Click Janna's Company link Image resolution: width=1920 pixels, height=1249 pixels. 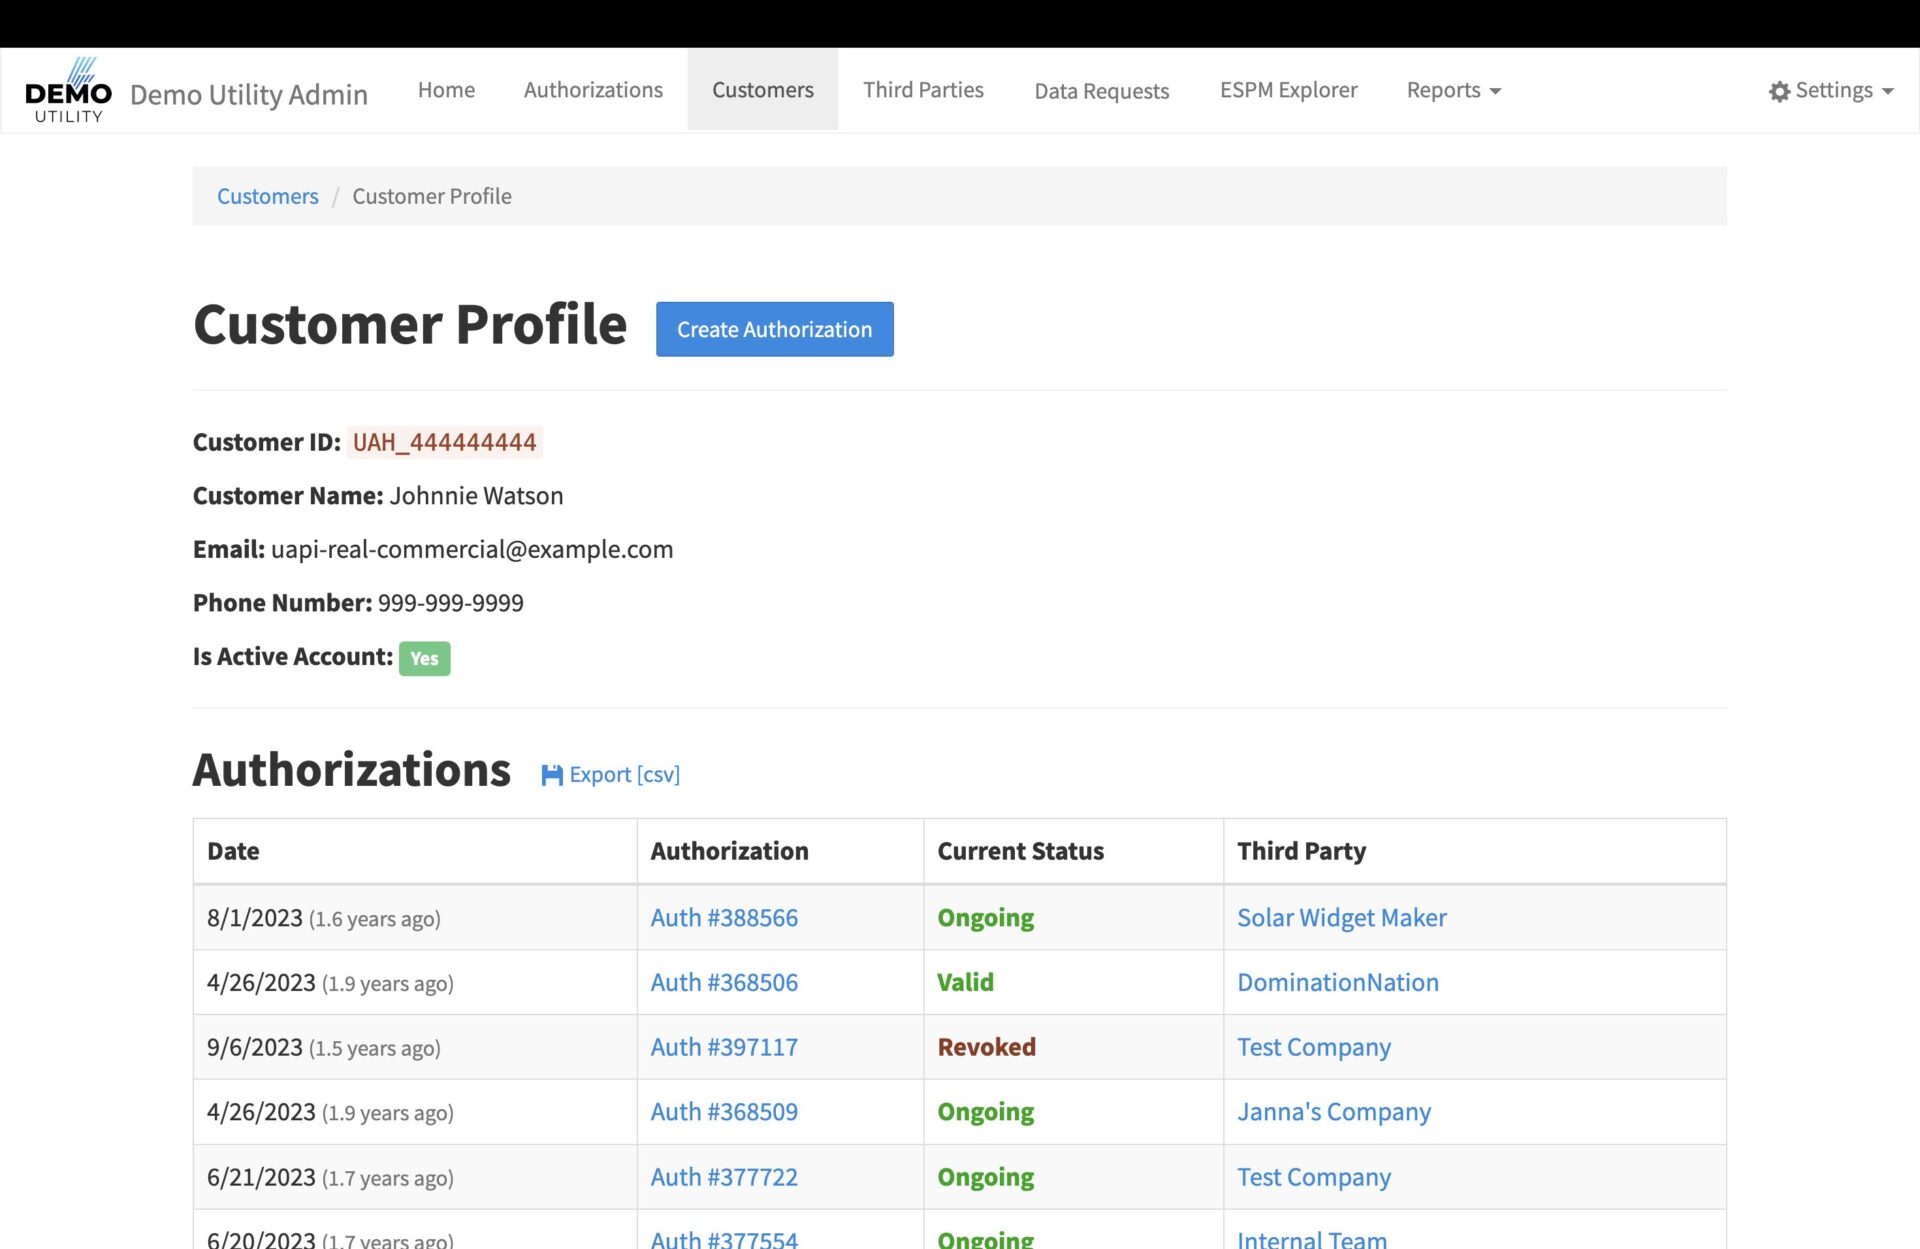pos(1333,1112)
